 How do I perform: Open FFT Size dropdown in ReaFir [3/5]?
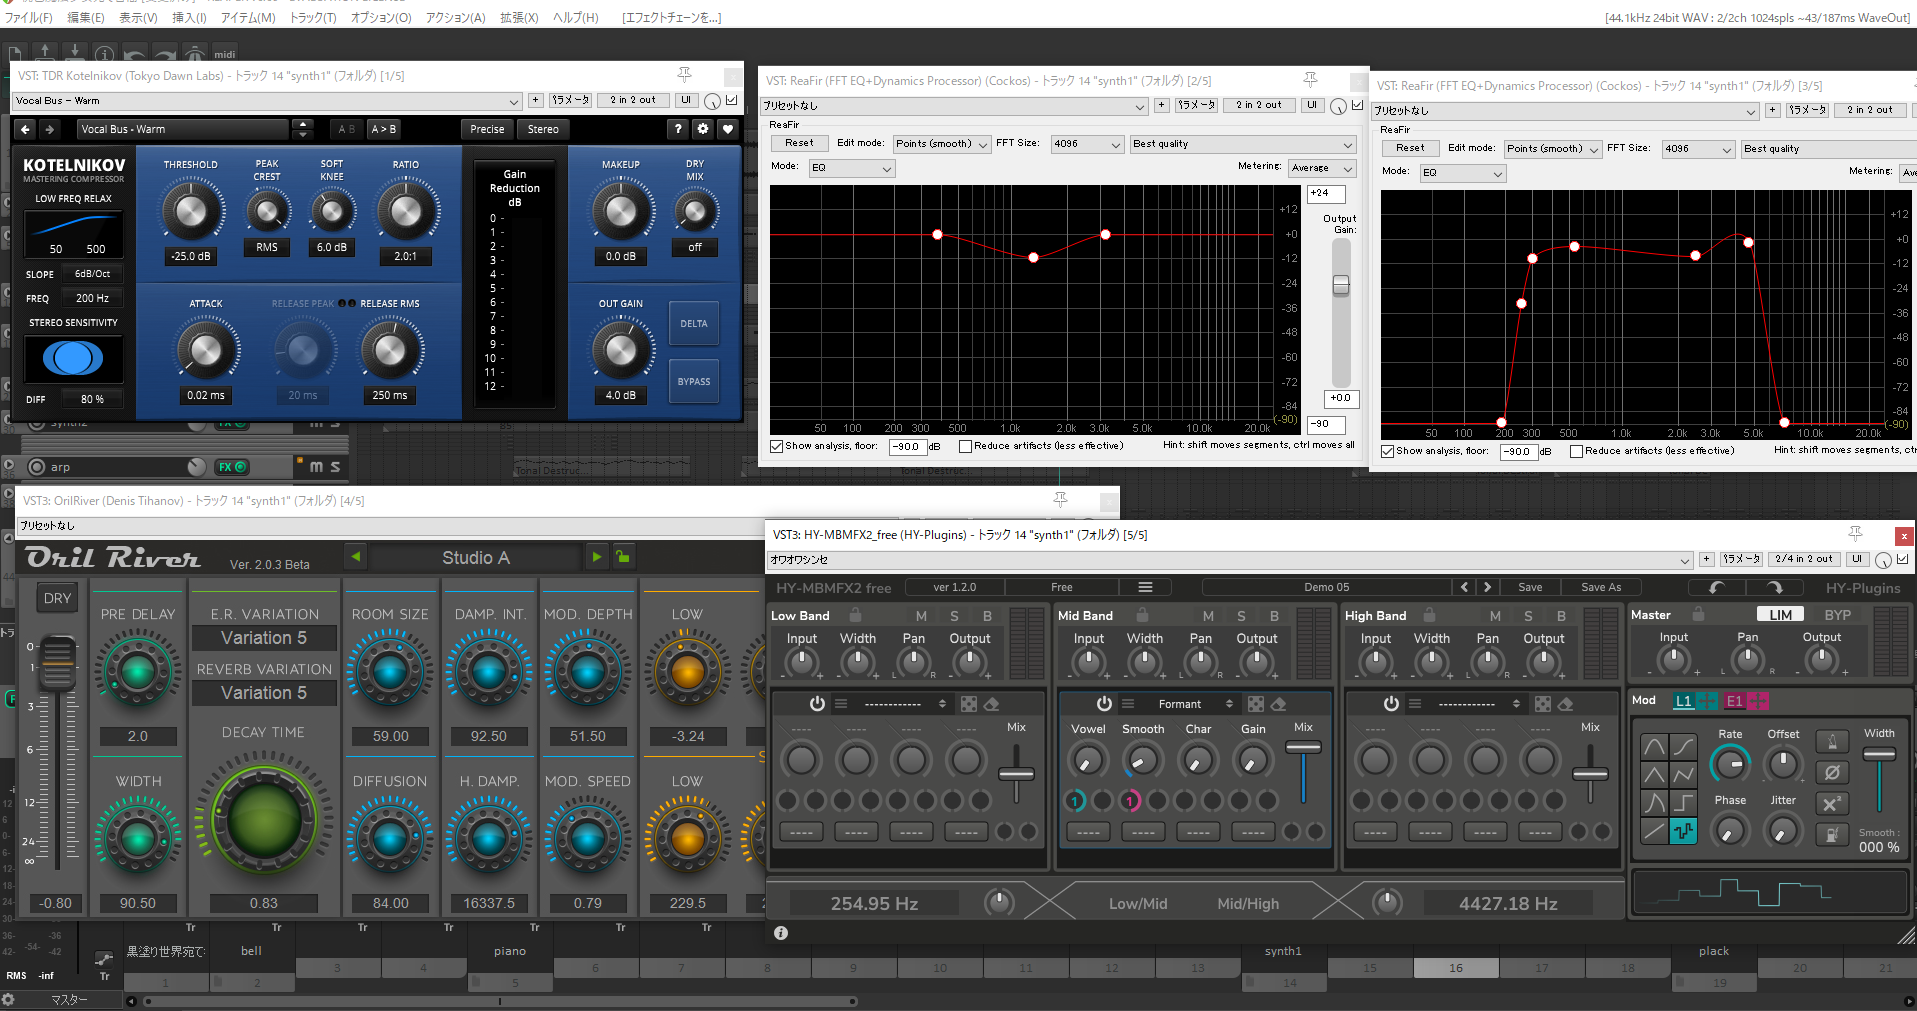(x=1698, y=149)
